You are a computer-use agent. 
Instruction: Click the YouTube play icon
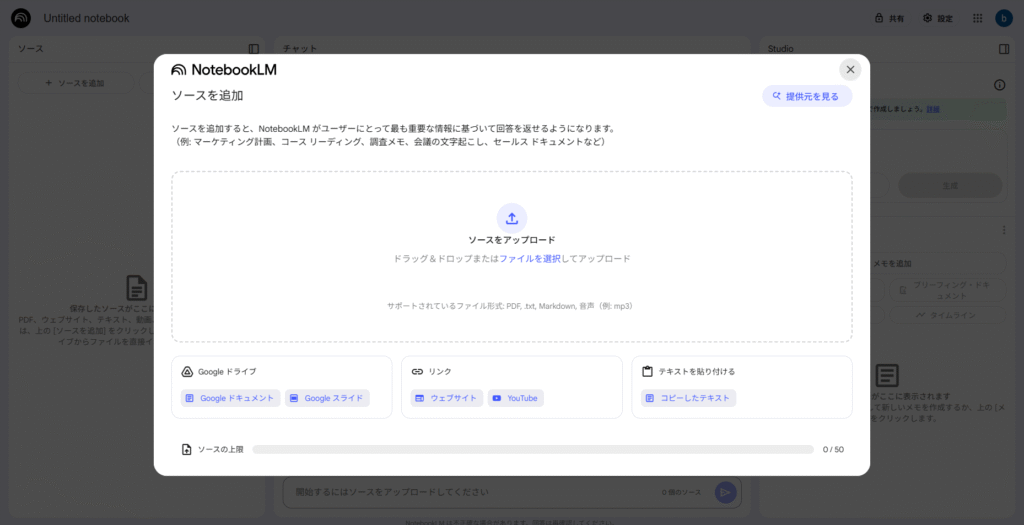[x=496, y=398]
